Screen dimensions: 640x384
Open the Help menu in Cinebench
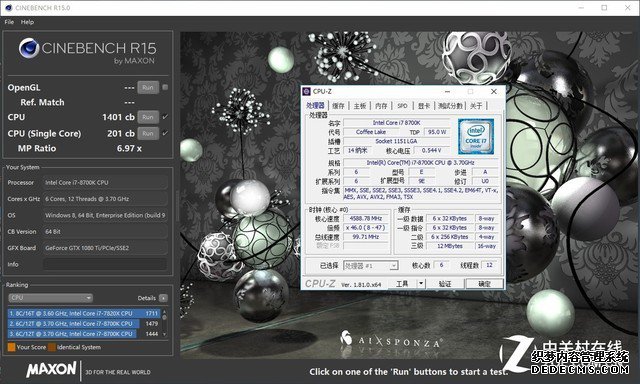tap(27, 22)
